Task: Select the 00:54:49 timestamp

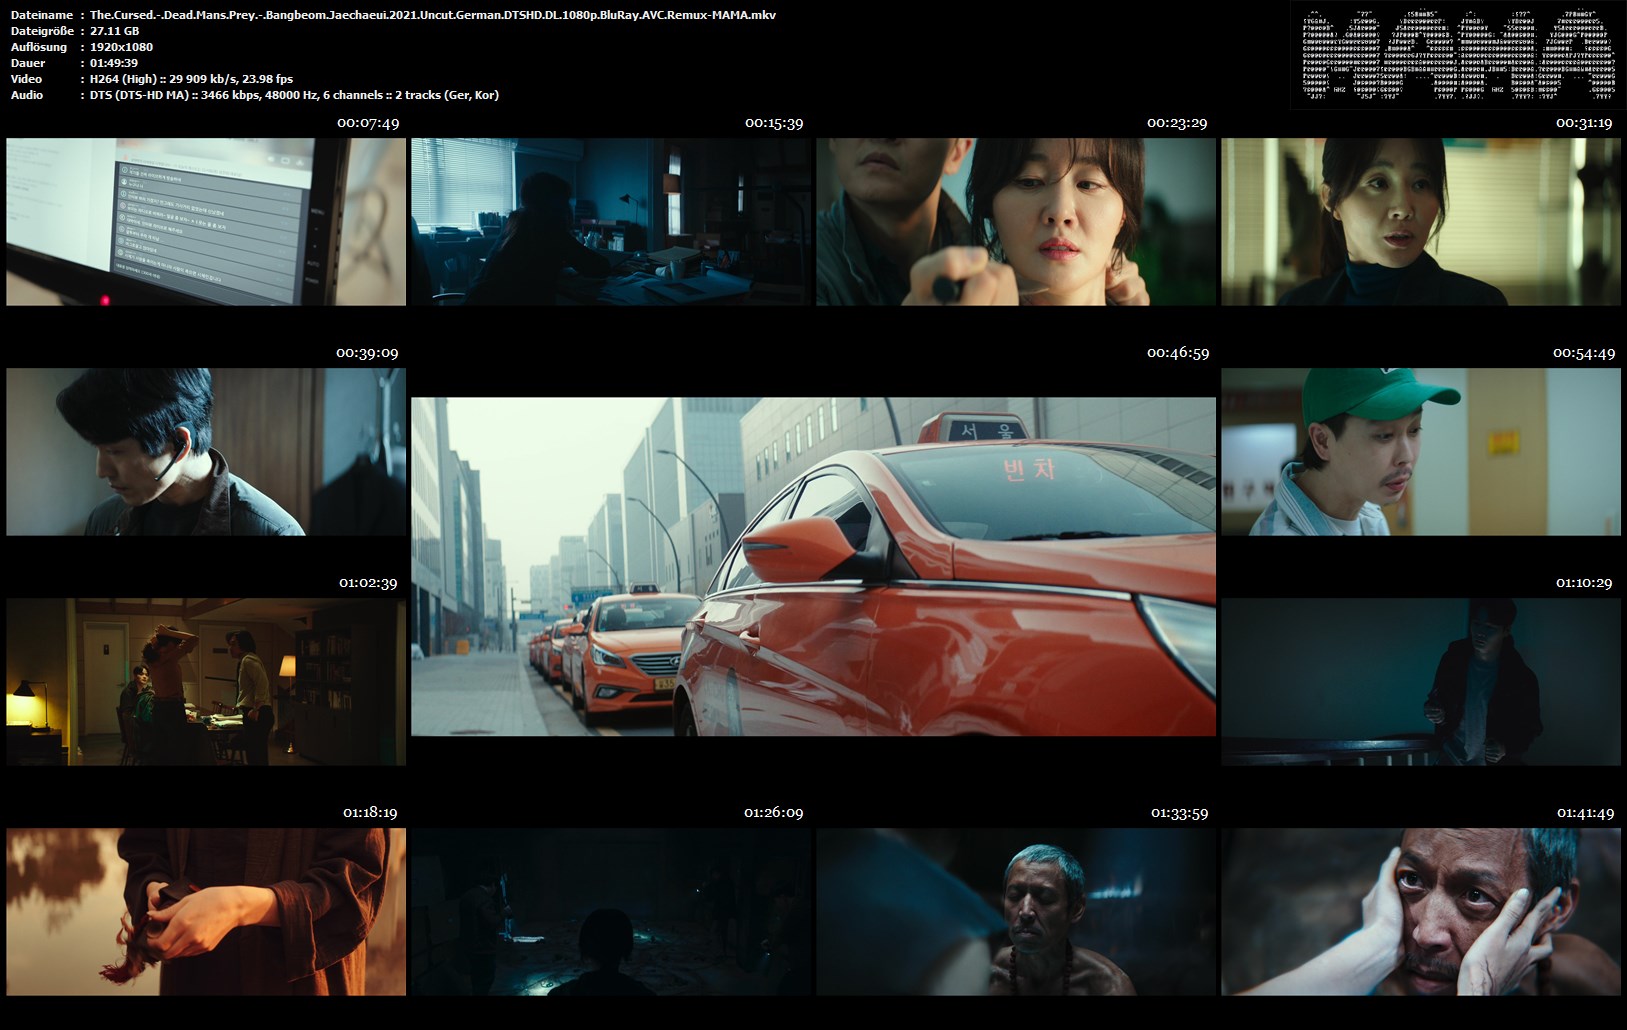Action: (1584, 353)
